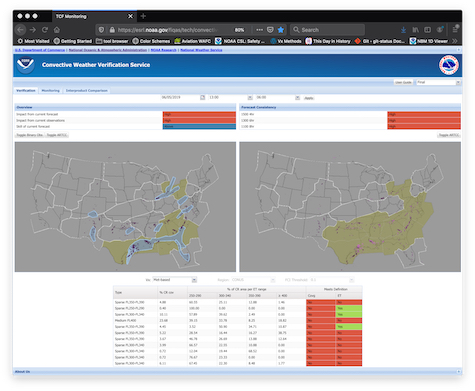Open Vx Methods bookmark
The height and width of the screenshot is (391, 475).
point(286,41)
